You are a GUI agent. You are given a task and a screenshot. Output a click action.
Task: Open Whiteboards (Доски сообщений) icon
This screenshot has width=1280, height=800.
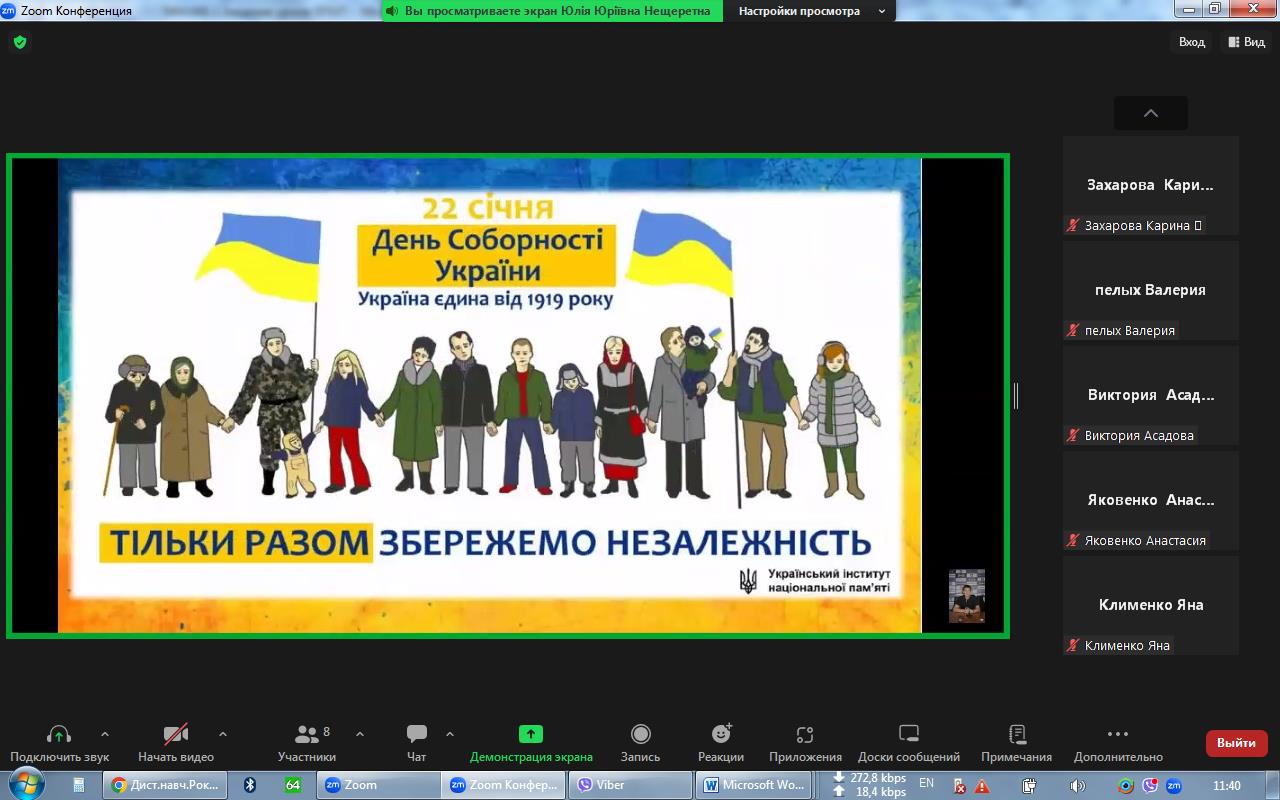908,734
